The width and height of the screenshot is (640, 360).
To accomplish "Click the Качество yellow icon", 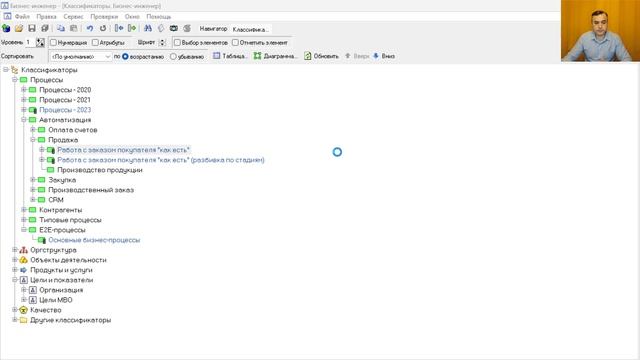I will click(24, 310).
